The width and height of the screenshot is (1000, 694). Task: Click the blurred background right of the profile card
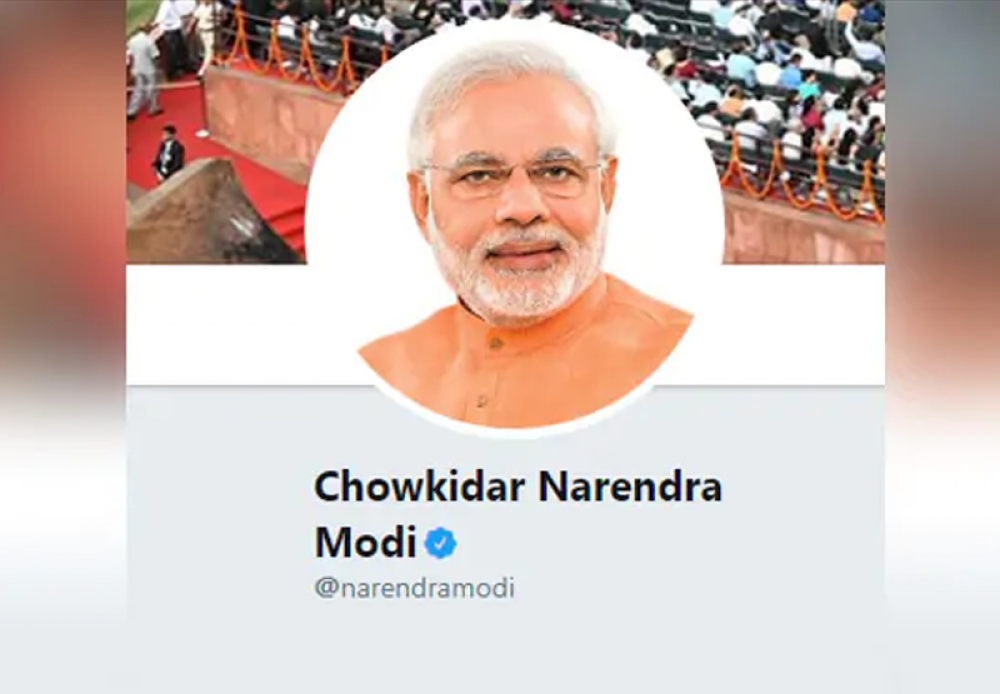(x=943, y=347)
